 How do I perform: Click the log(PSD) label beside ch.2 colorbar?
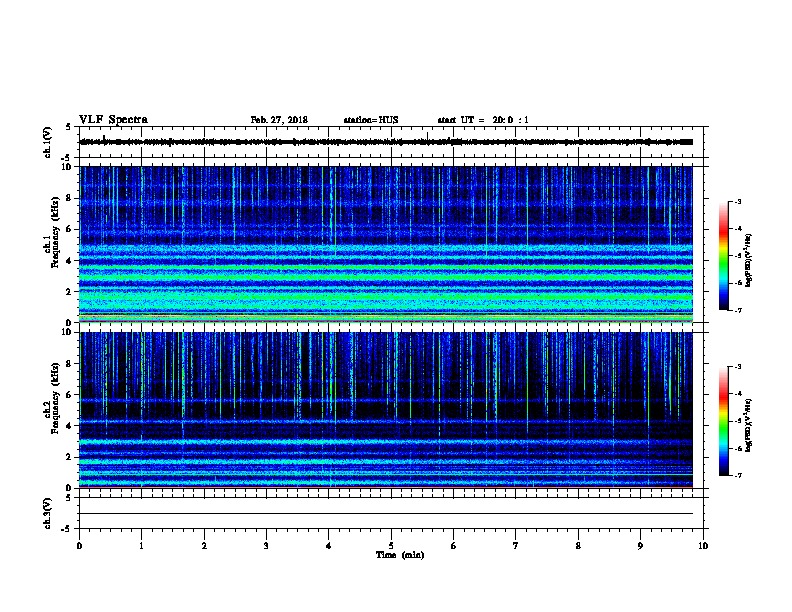[x=748, y=425]
